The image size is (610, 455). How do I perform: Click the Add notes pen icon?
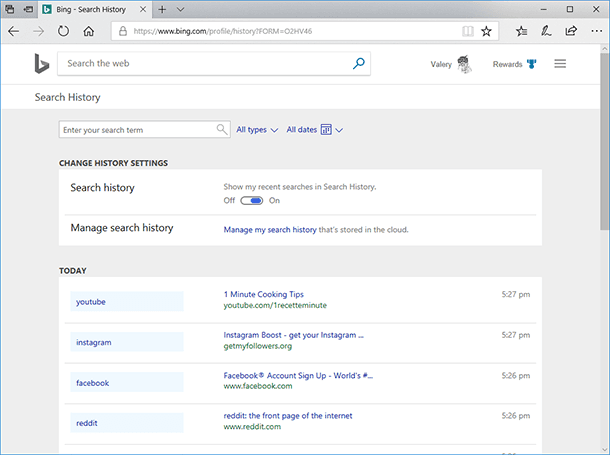pyautogui.click(x=546, y=31)
